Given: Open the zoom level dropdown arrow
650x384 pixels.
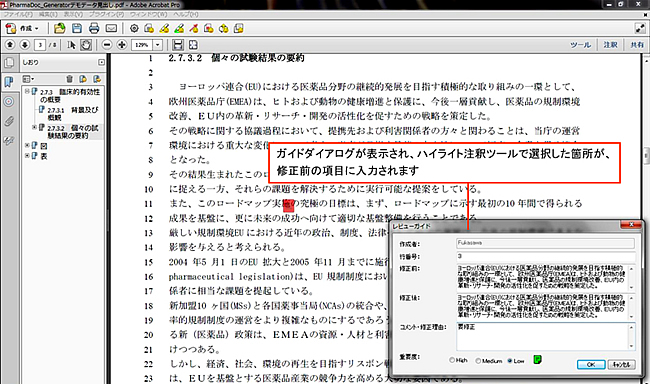Looking at the screenshot, I should coord(158,44).
